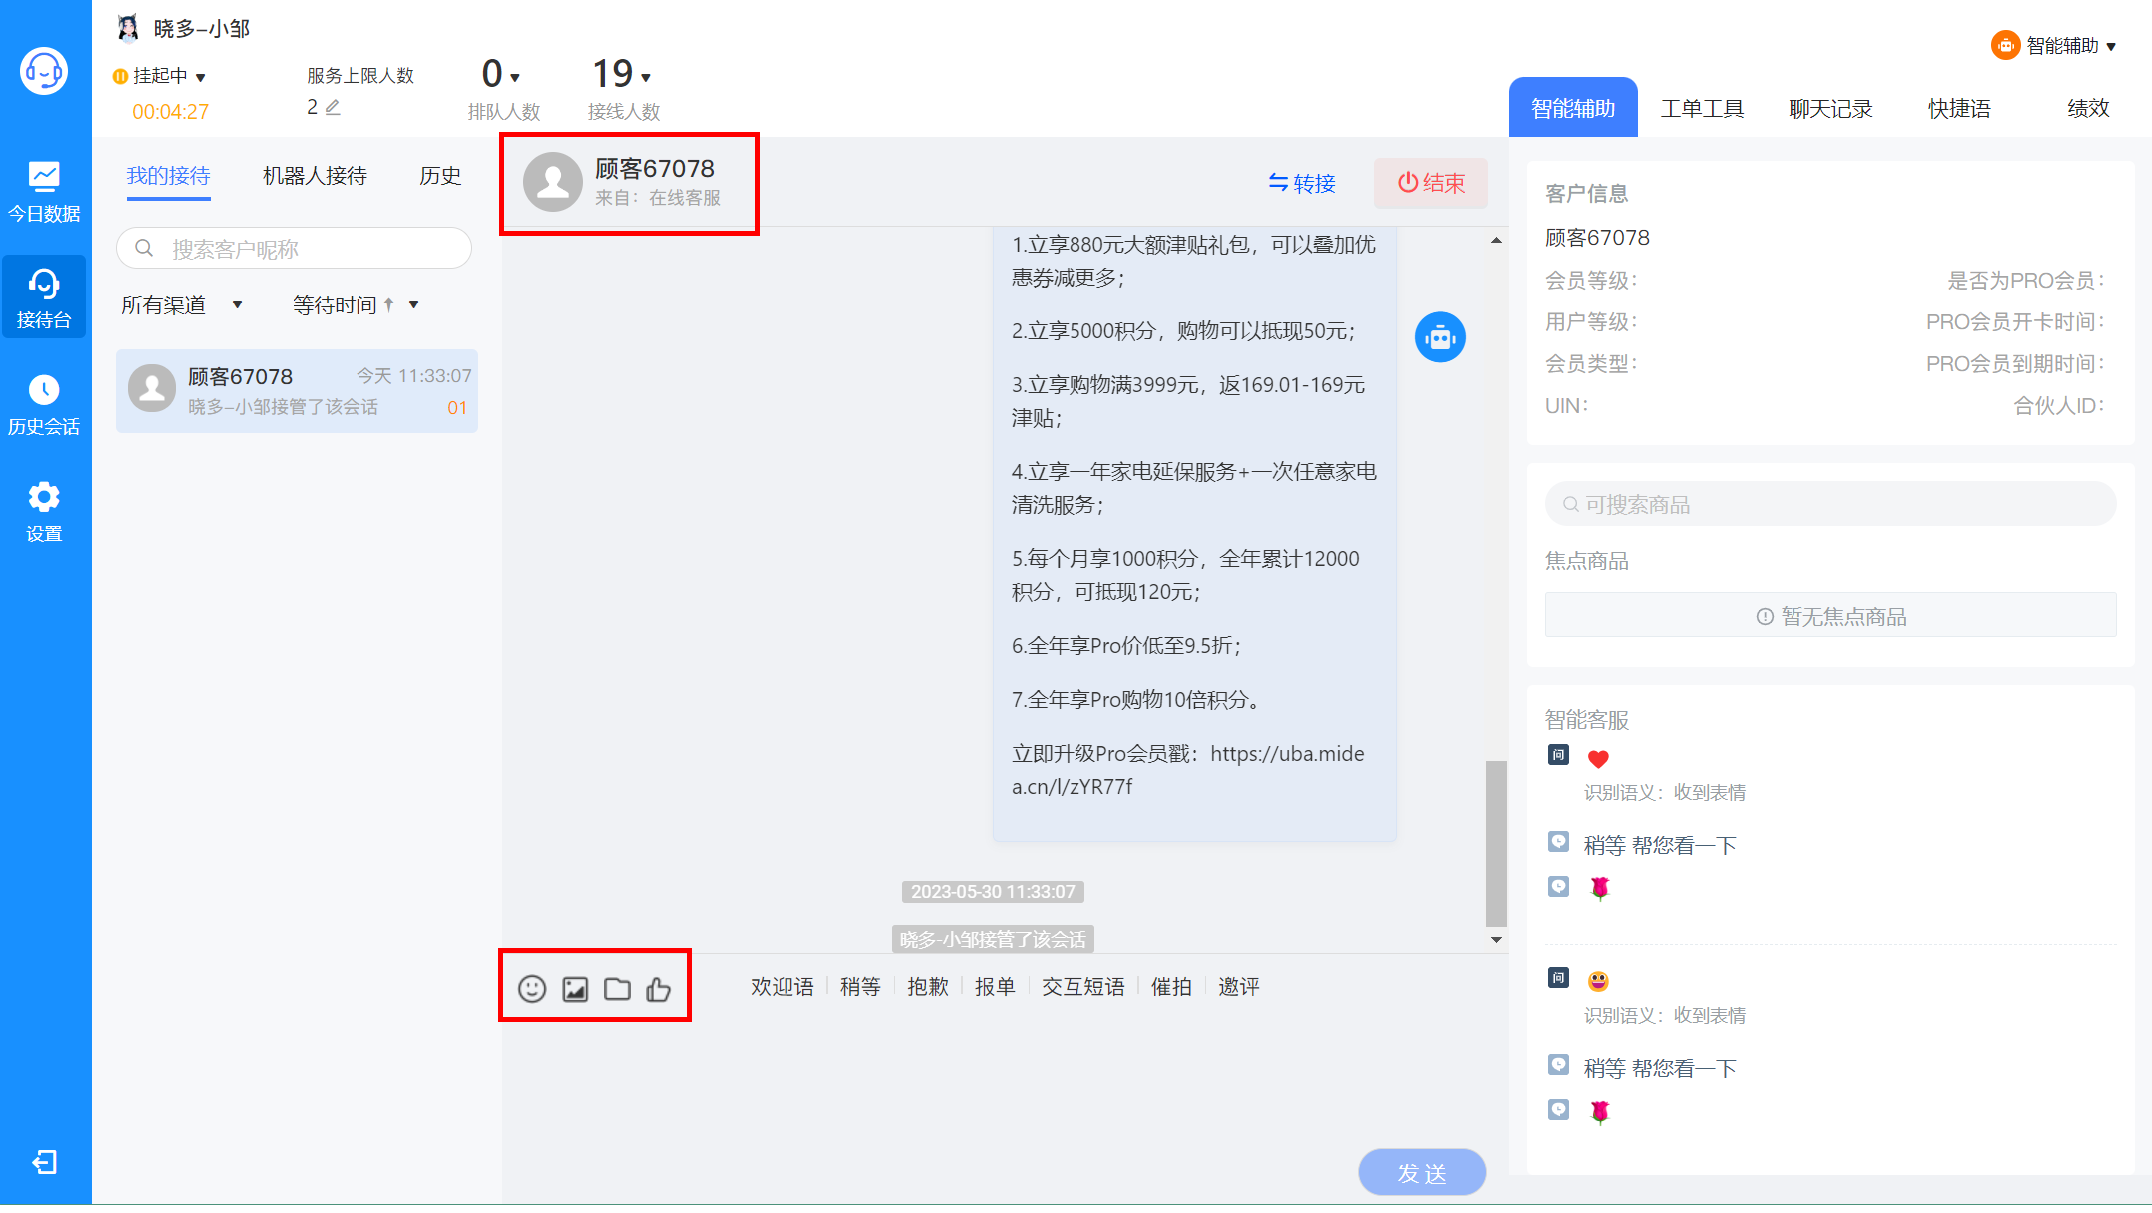Click the 邀评 quick phrase
The width and height of the screenshot is (2152, 1213).
1238,987
